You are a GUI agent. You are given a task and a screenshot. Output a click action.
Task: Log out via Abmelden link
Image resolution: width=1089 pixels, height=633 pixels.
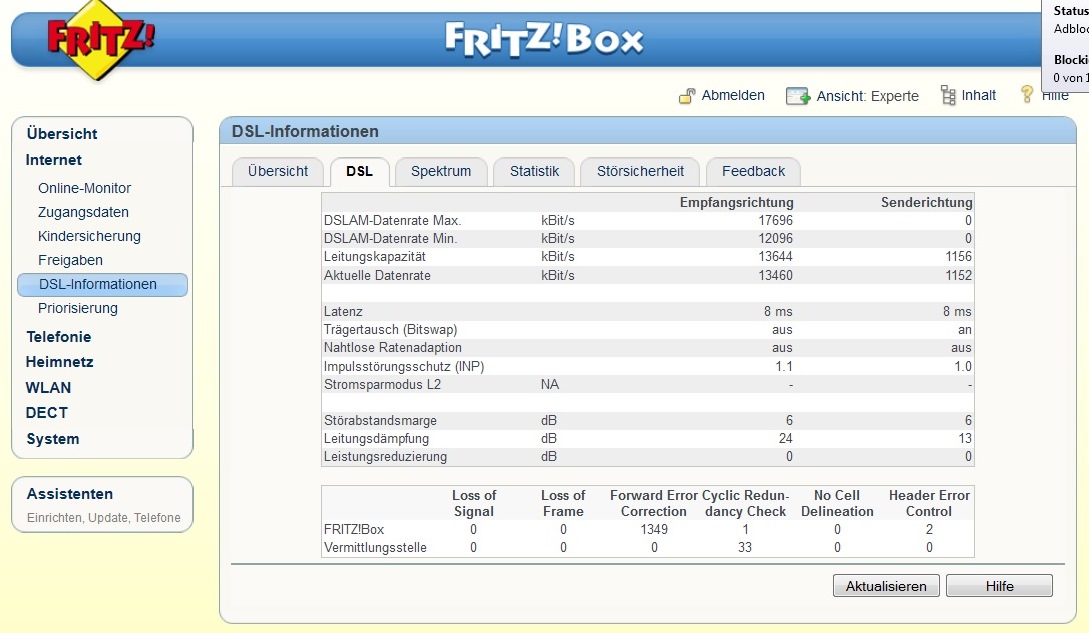point(733,95)
